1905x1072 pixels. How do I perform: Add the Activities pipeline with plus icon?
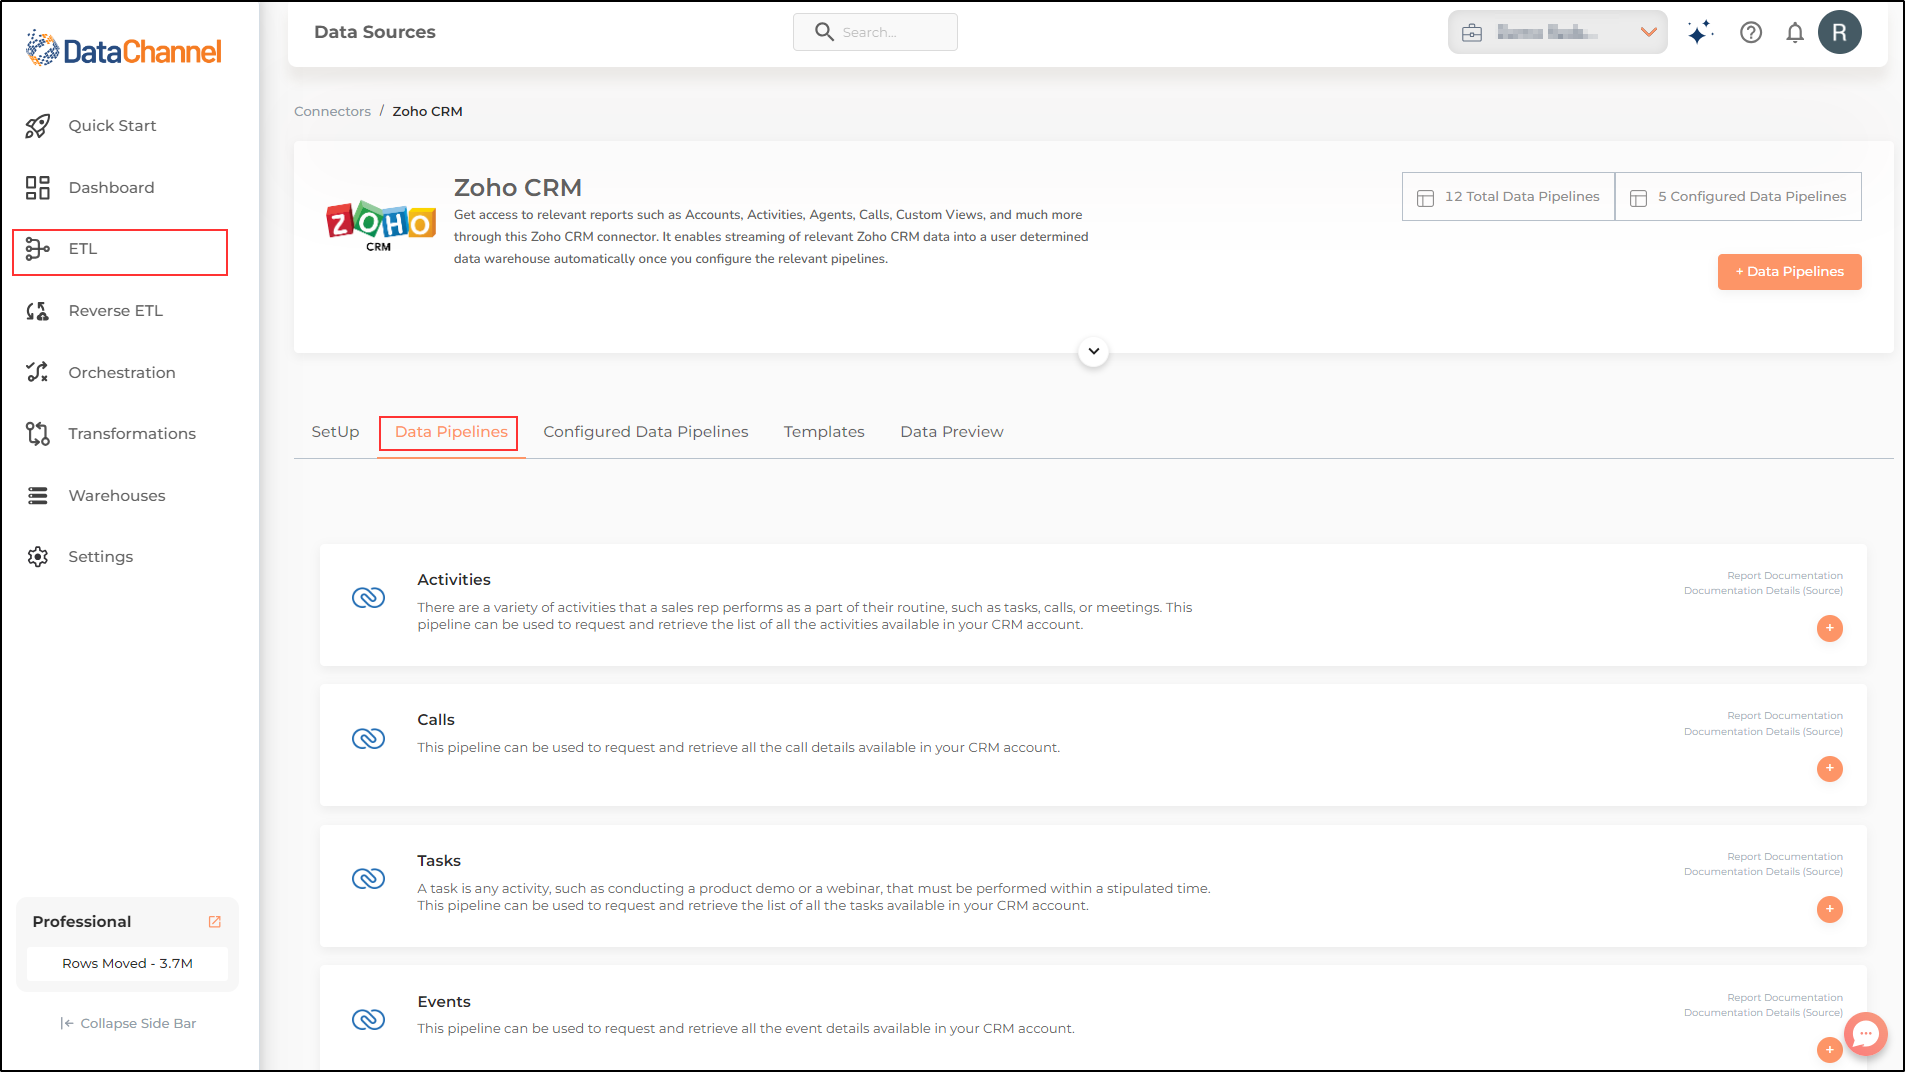pos(1830,628)
